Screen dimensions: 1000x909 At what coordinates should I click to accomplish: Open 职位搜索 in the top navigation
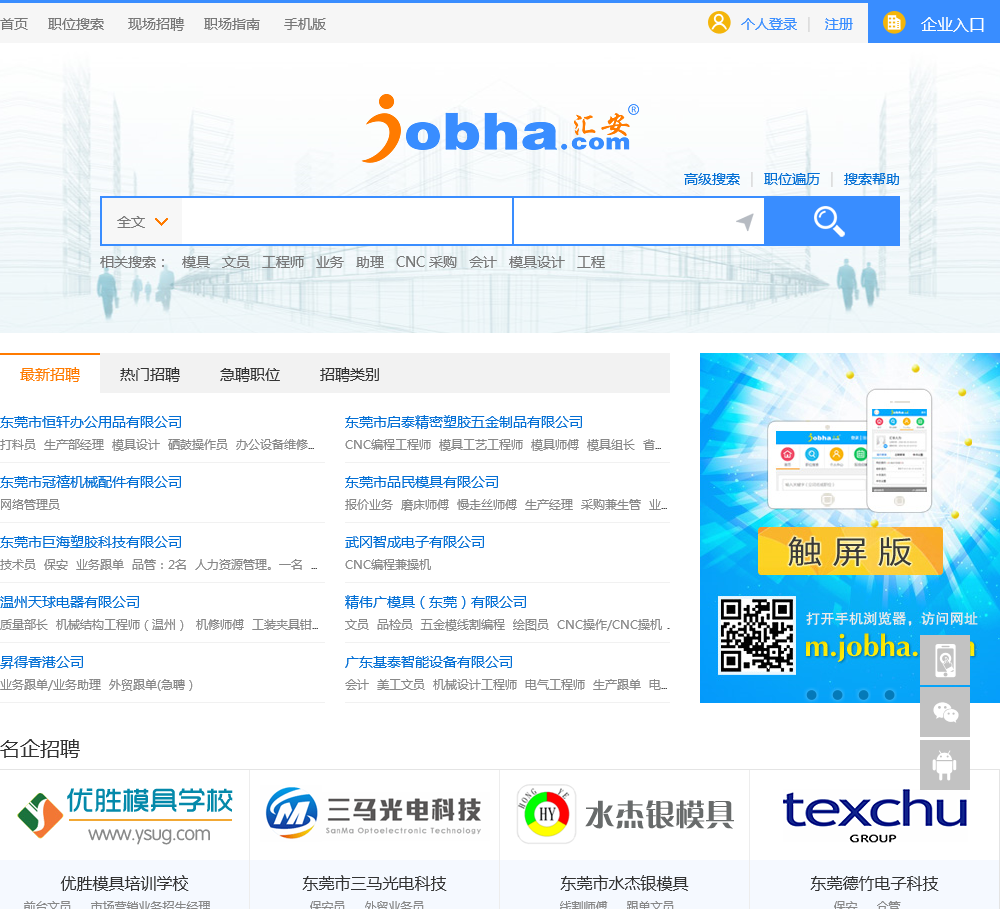click(x=76, y=24)
